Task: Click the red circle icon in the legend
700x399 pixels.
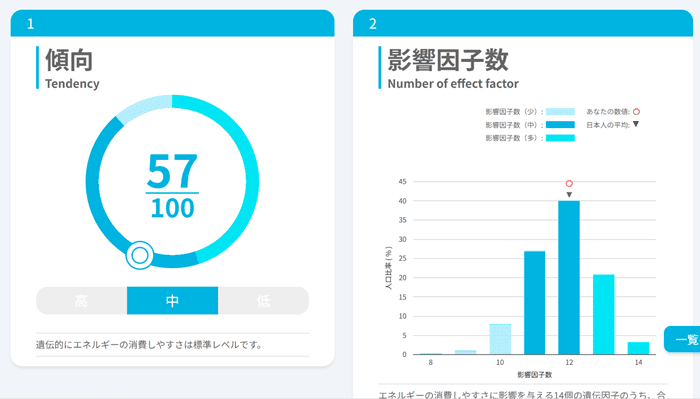Action: point(636,112)
